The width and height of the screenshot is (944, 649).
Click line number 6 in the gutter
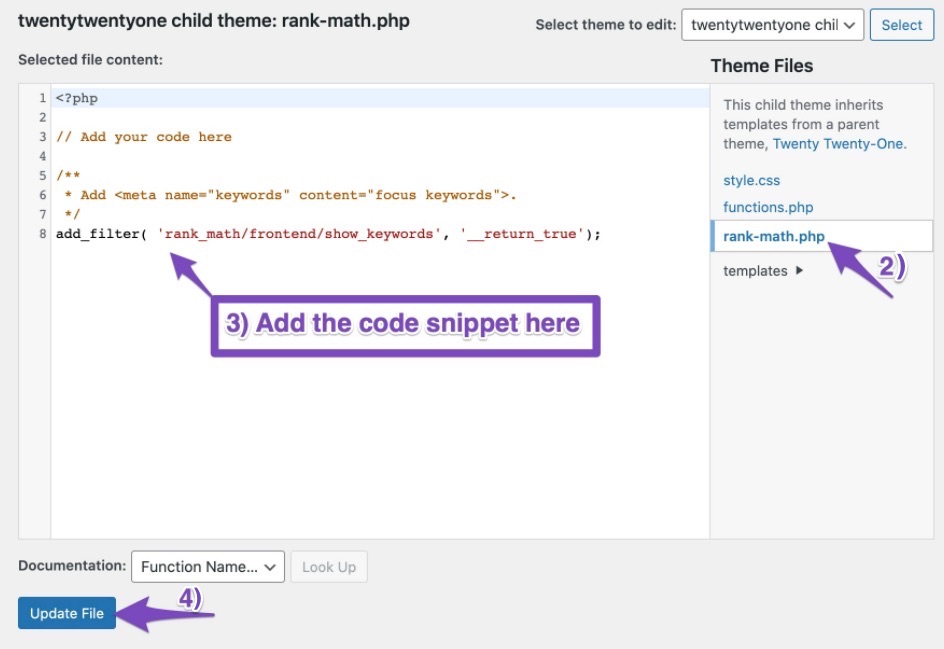[43, 195]
